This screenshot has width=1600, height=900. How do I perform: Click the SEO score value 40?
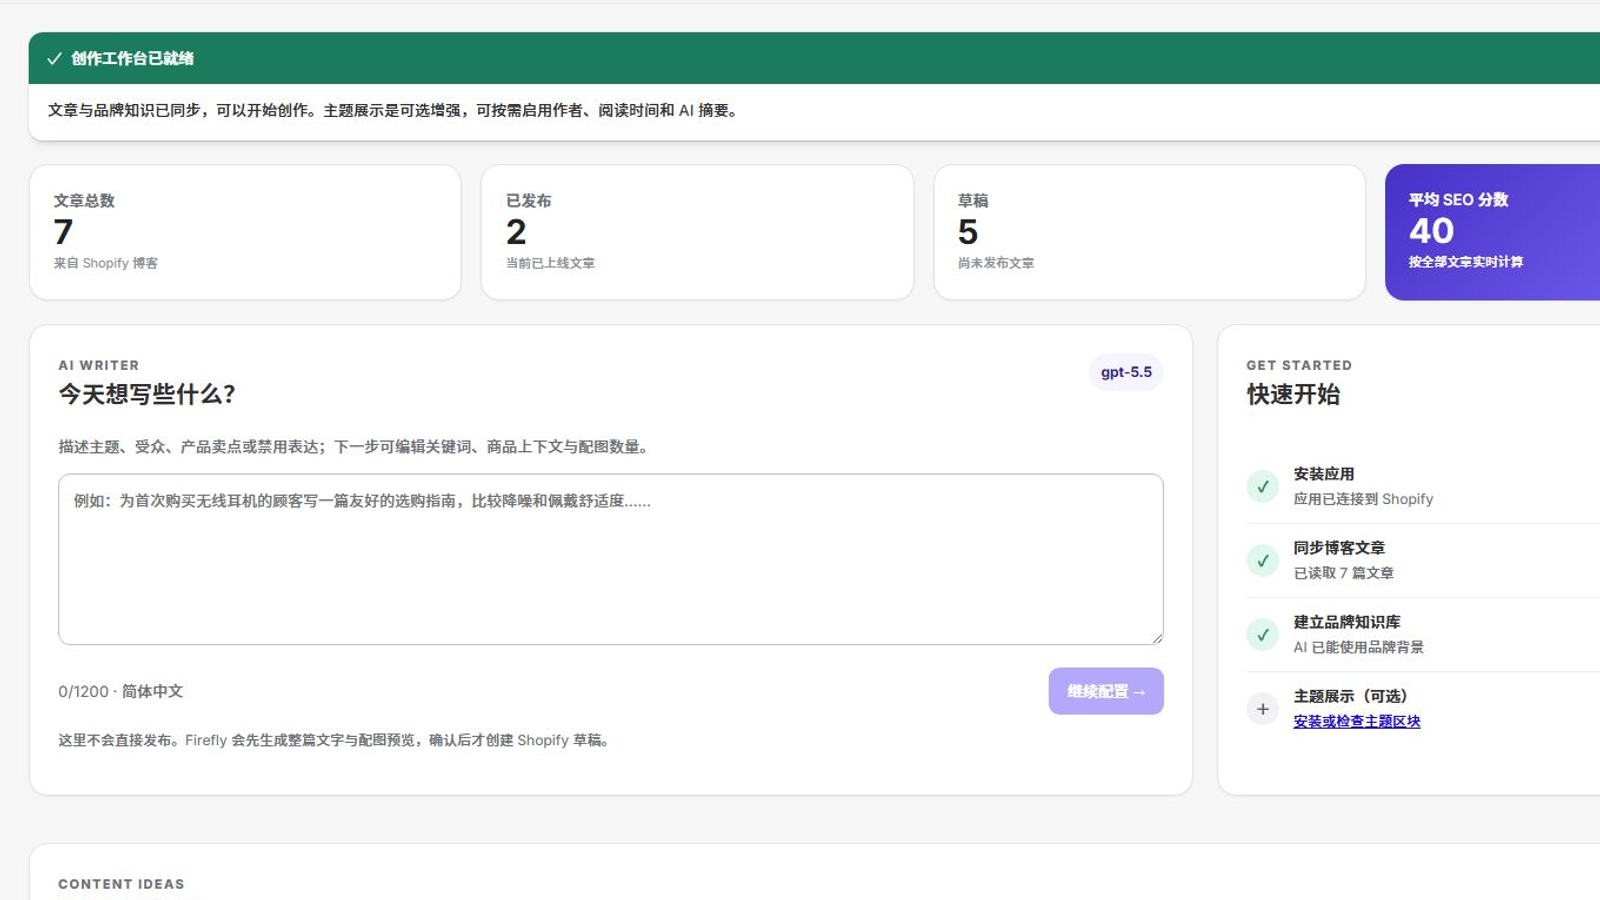[1431, 231]
